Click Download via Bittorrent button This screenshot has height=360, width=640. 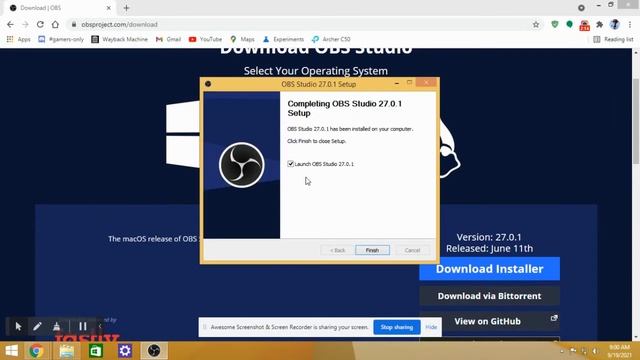(x=489, y=296)
